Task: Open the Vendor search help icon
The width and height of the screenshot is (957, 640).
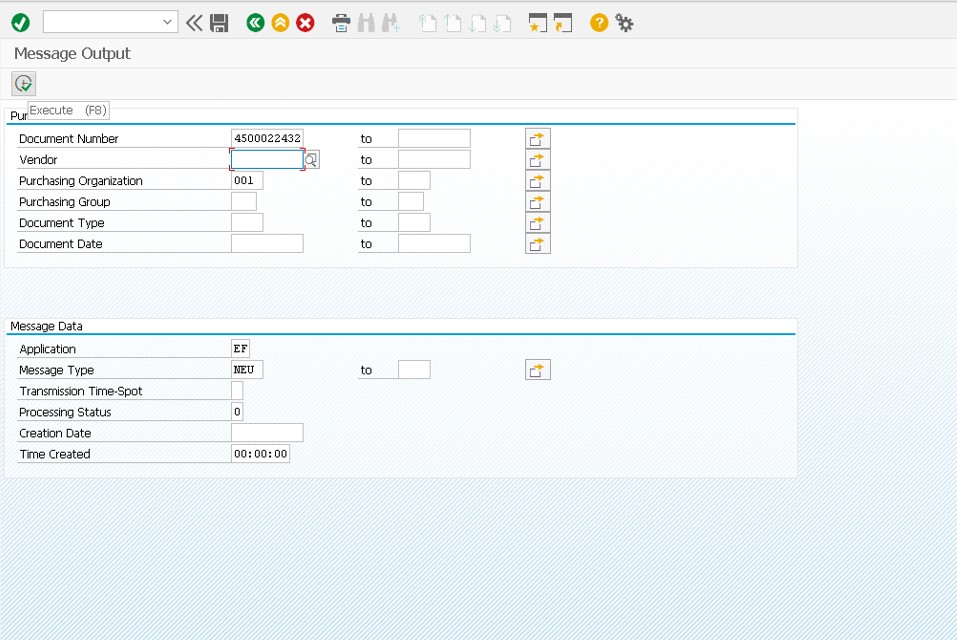Action: (311, 160)
